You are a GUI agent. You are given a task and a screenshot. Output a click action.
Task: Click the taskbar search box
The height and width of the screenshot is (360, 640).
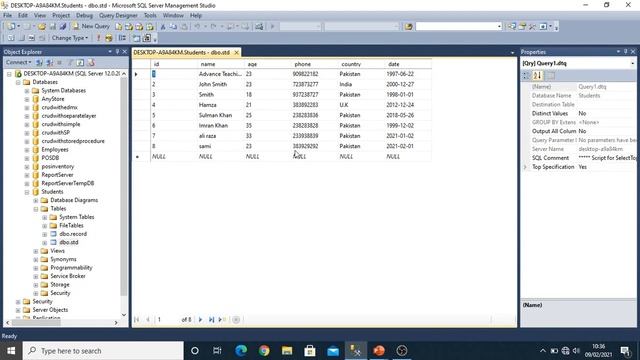(103, 351)
